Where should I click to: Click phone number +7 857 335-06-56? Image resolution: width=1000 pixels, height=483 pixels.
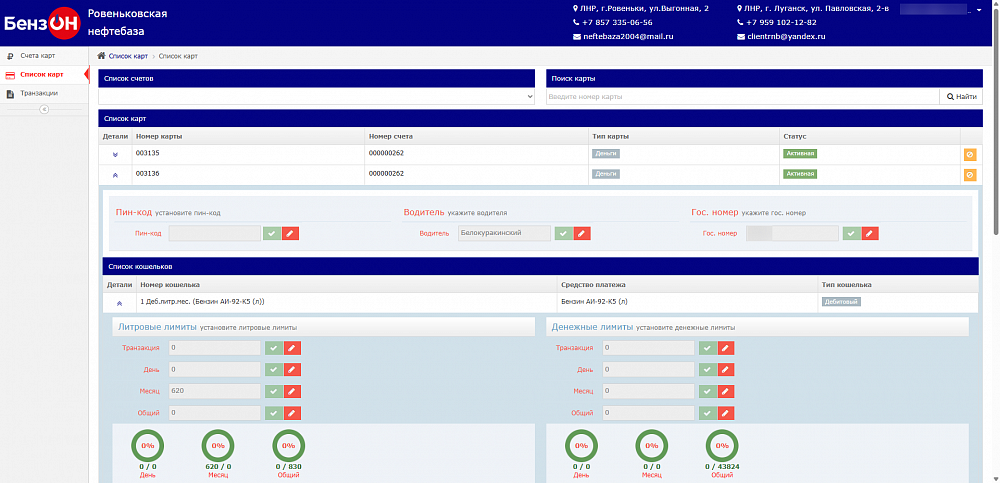(x=617, y=22)
